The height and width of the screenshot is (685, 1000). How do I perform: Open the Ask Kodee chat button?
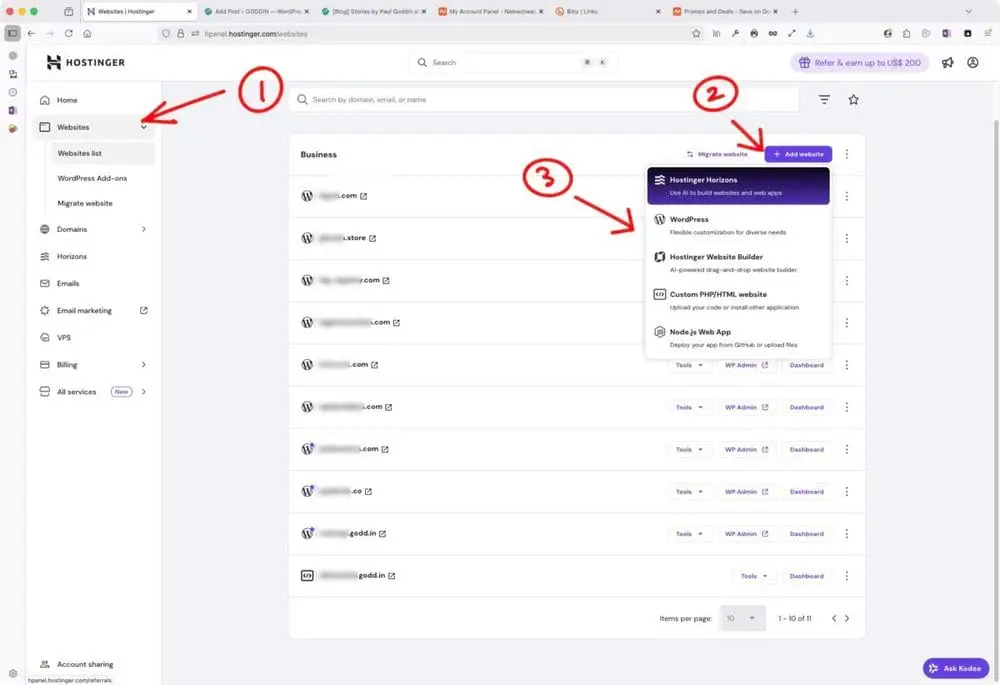pos(955,668)
